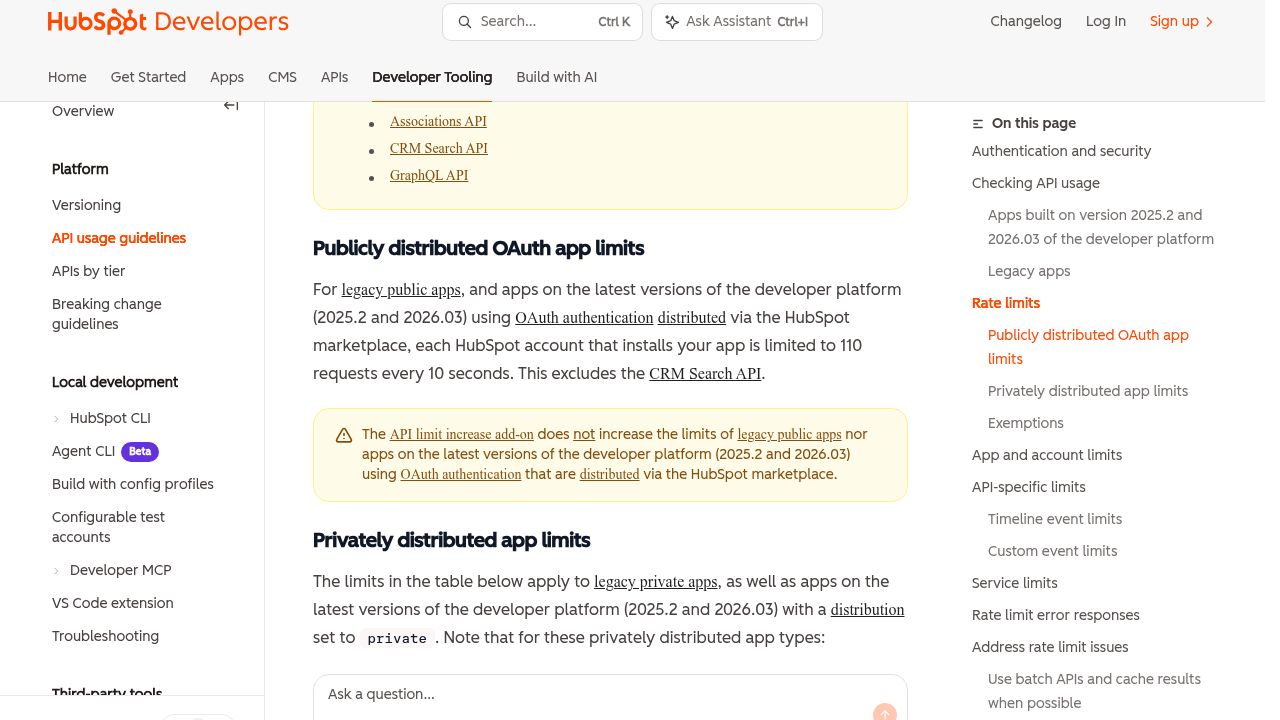Jump to Rate limit error responses
This screenshot has height=720, width=1280.
(x=1056, y=616)
